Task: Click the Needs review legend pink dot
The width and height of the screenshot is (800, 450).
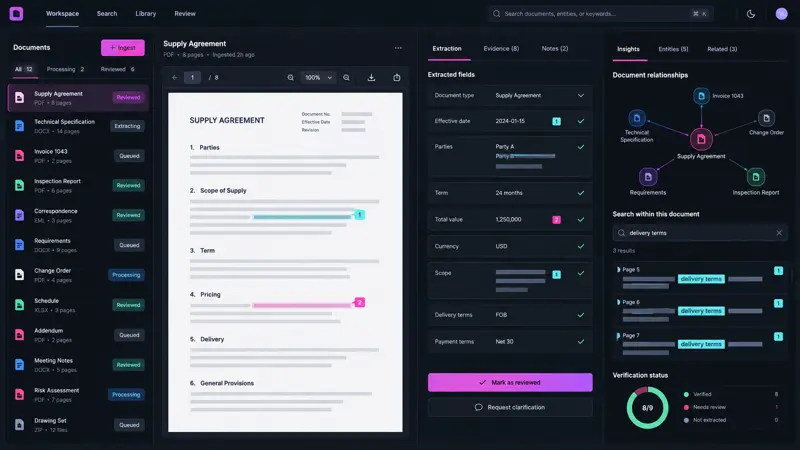Action: pyautogui.click(x=686, y=407)
